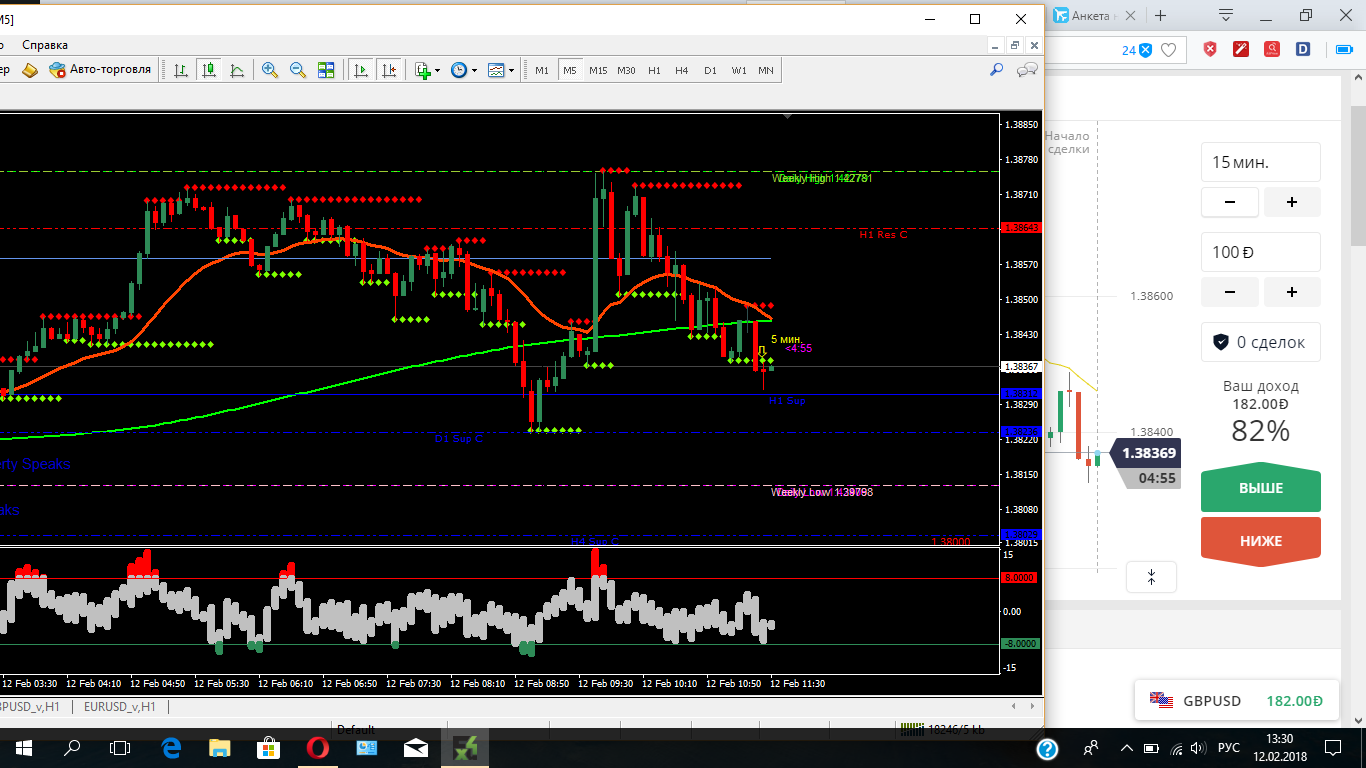Increase the 15 мин. expiry time
Viewport: 1366px width, 768px height.
[x=1292, y=202]
